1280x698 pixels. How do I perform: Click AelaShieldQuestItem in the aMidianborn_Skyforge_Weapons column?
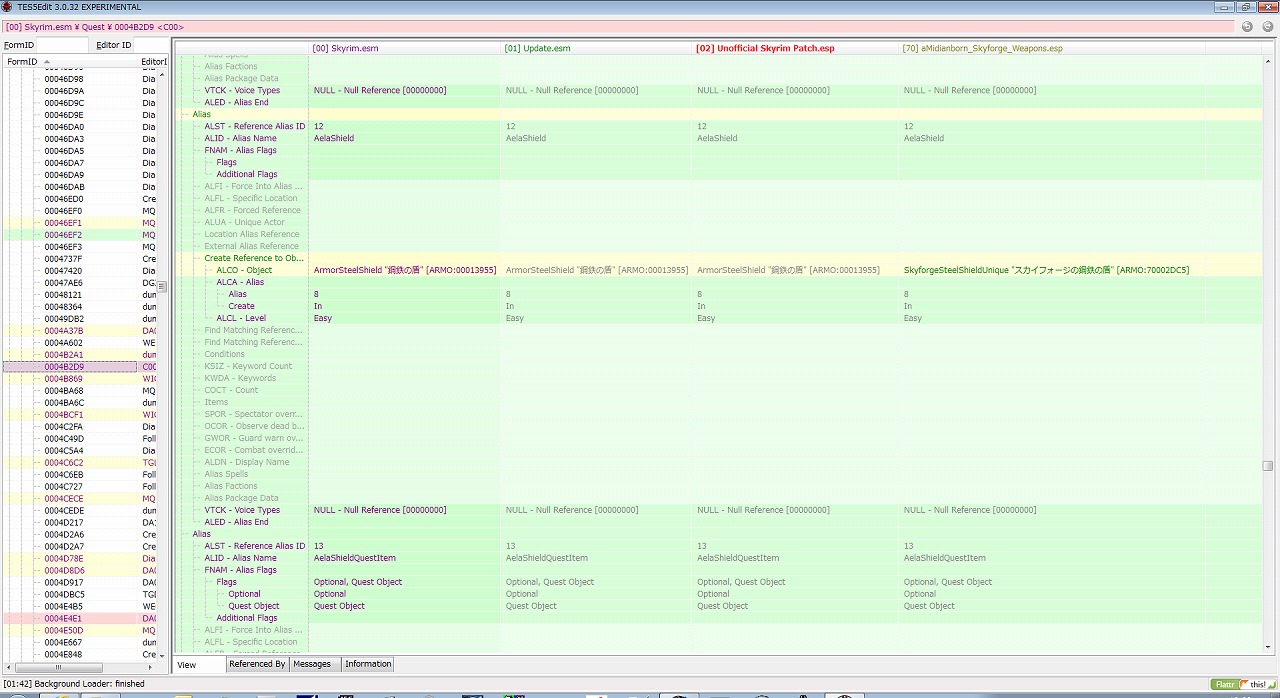945,558
